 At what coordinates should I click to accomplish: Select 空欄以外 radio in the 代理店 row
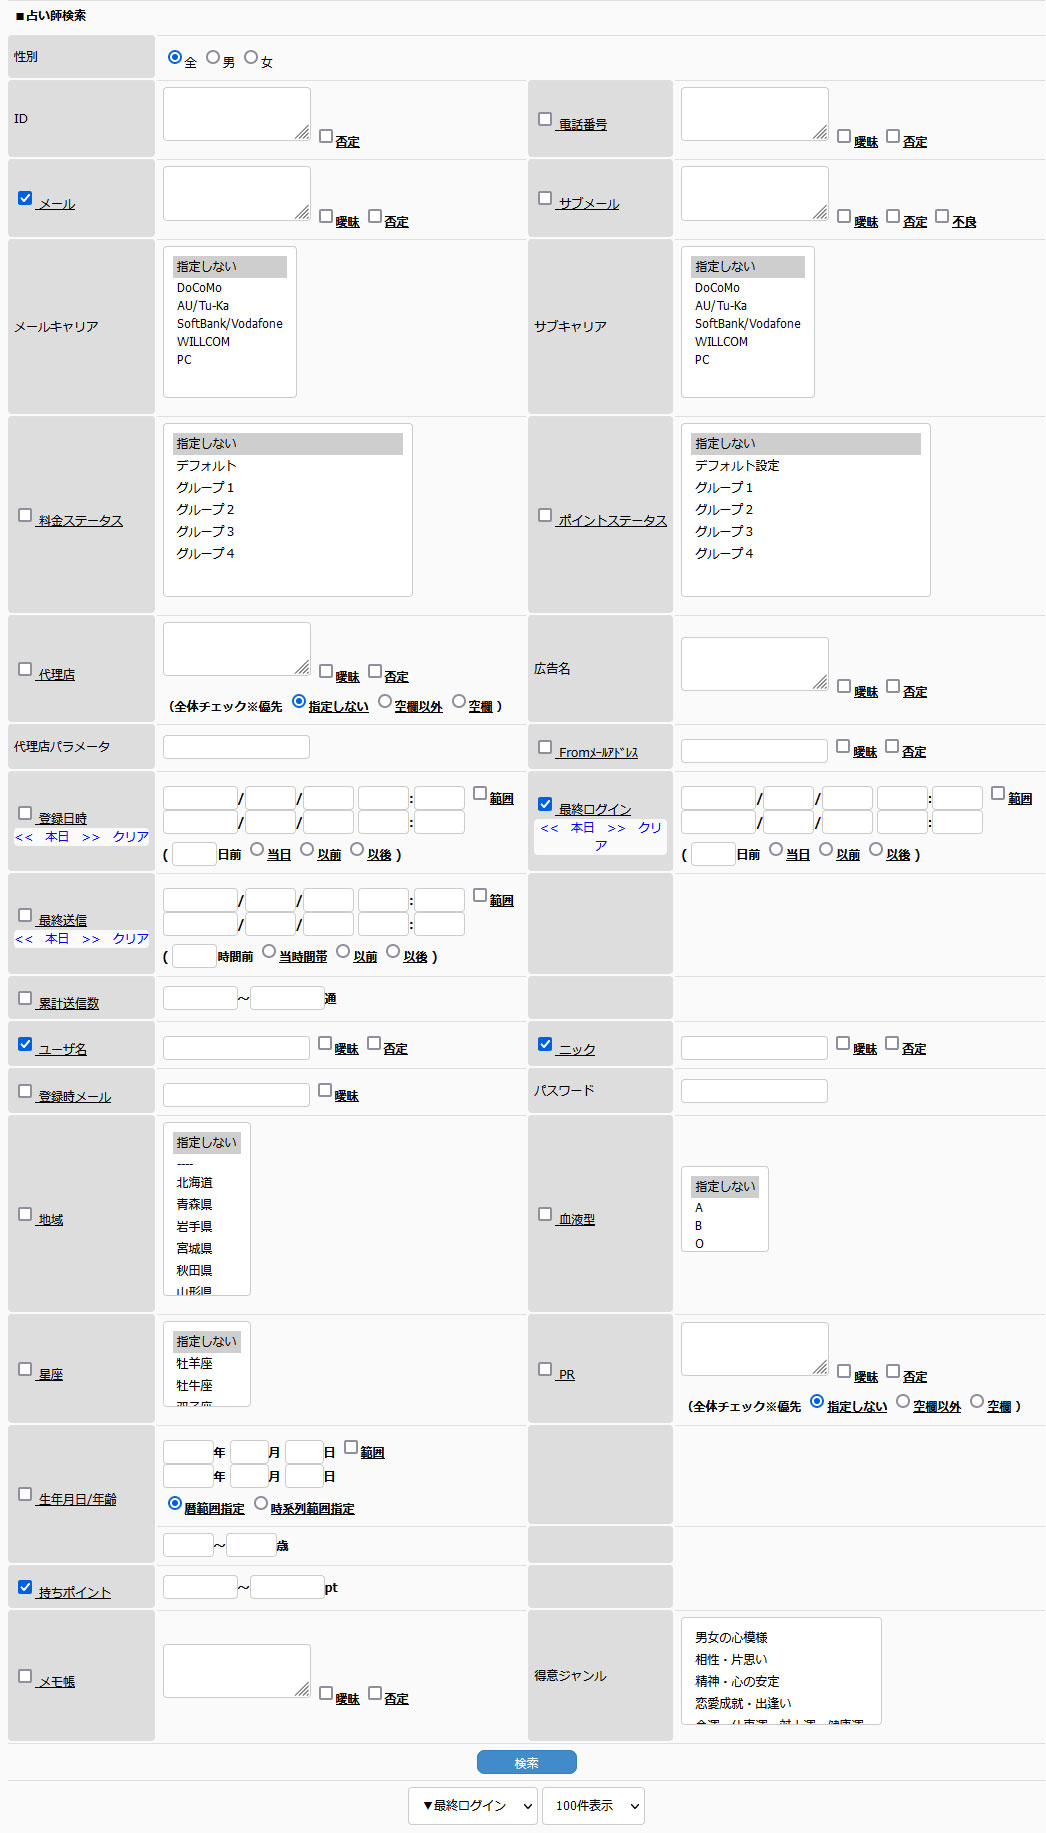385,701
